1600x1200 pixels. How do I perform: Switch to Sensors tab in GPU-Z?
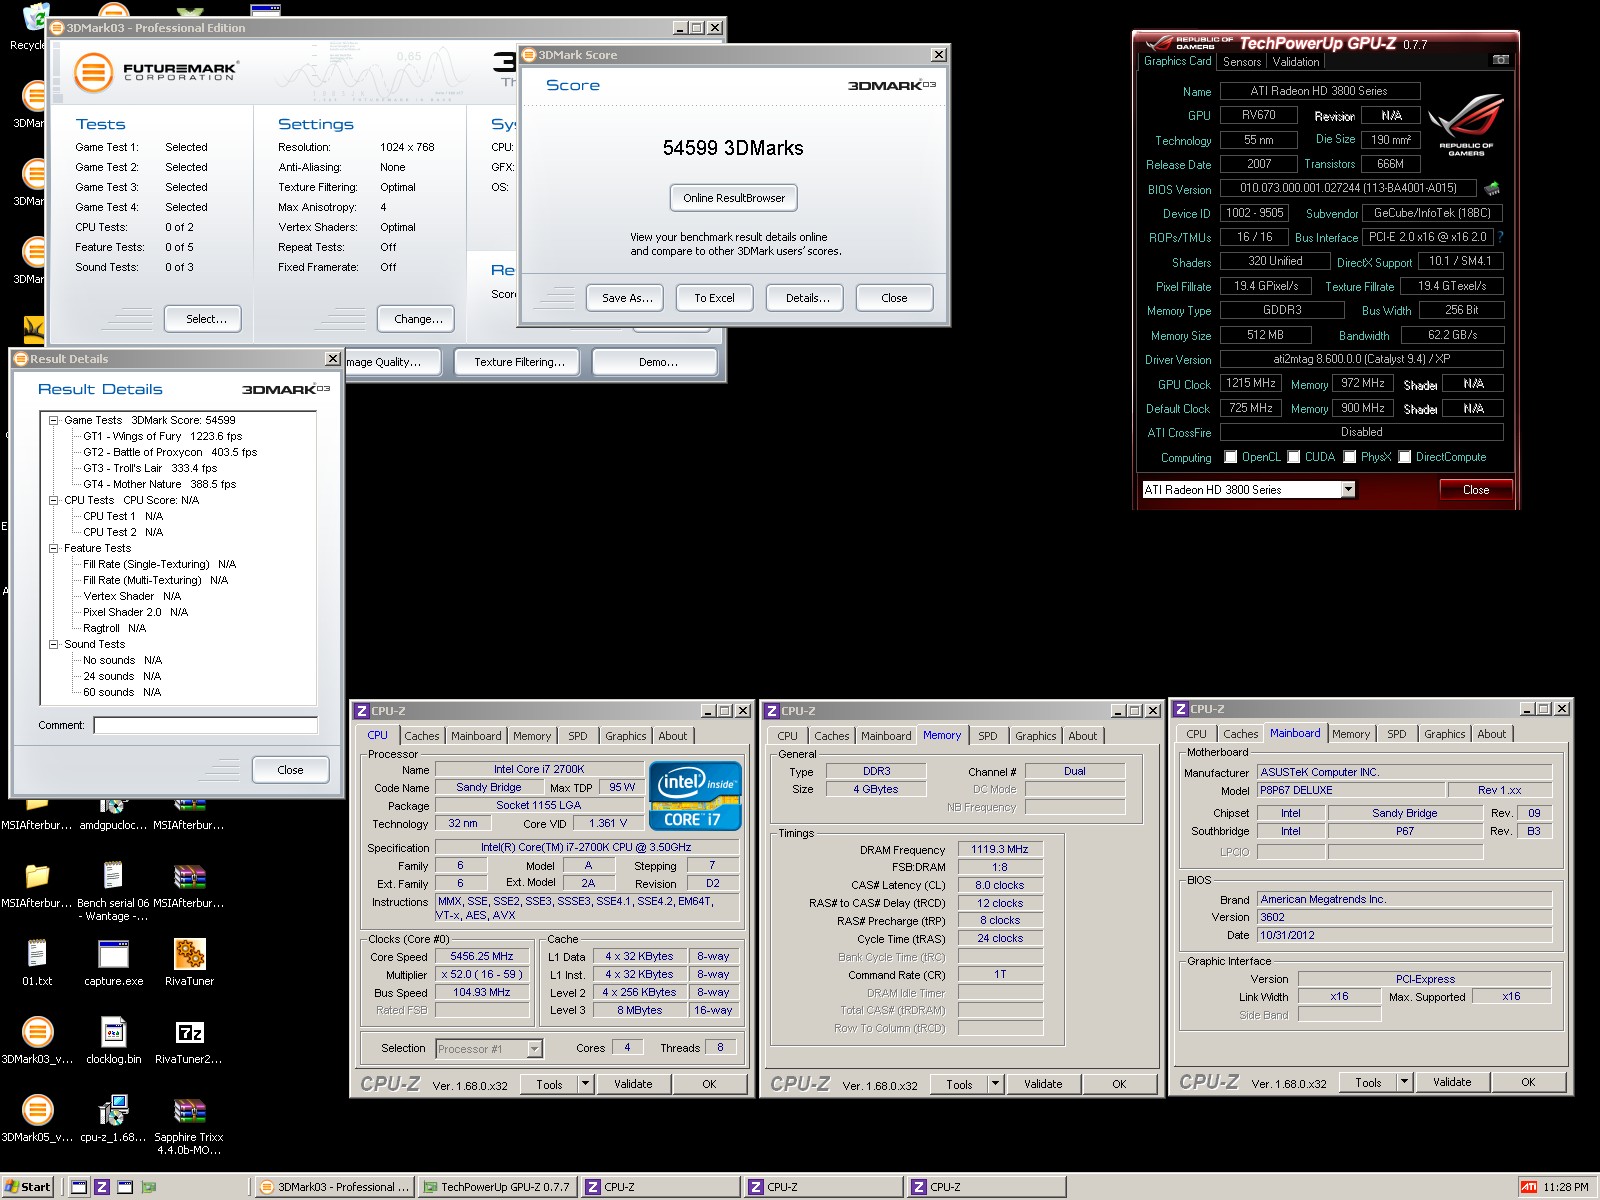pyautogui.click(x=1242, y=62)
